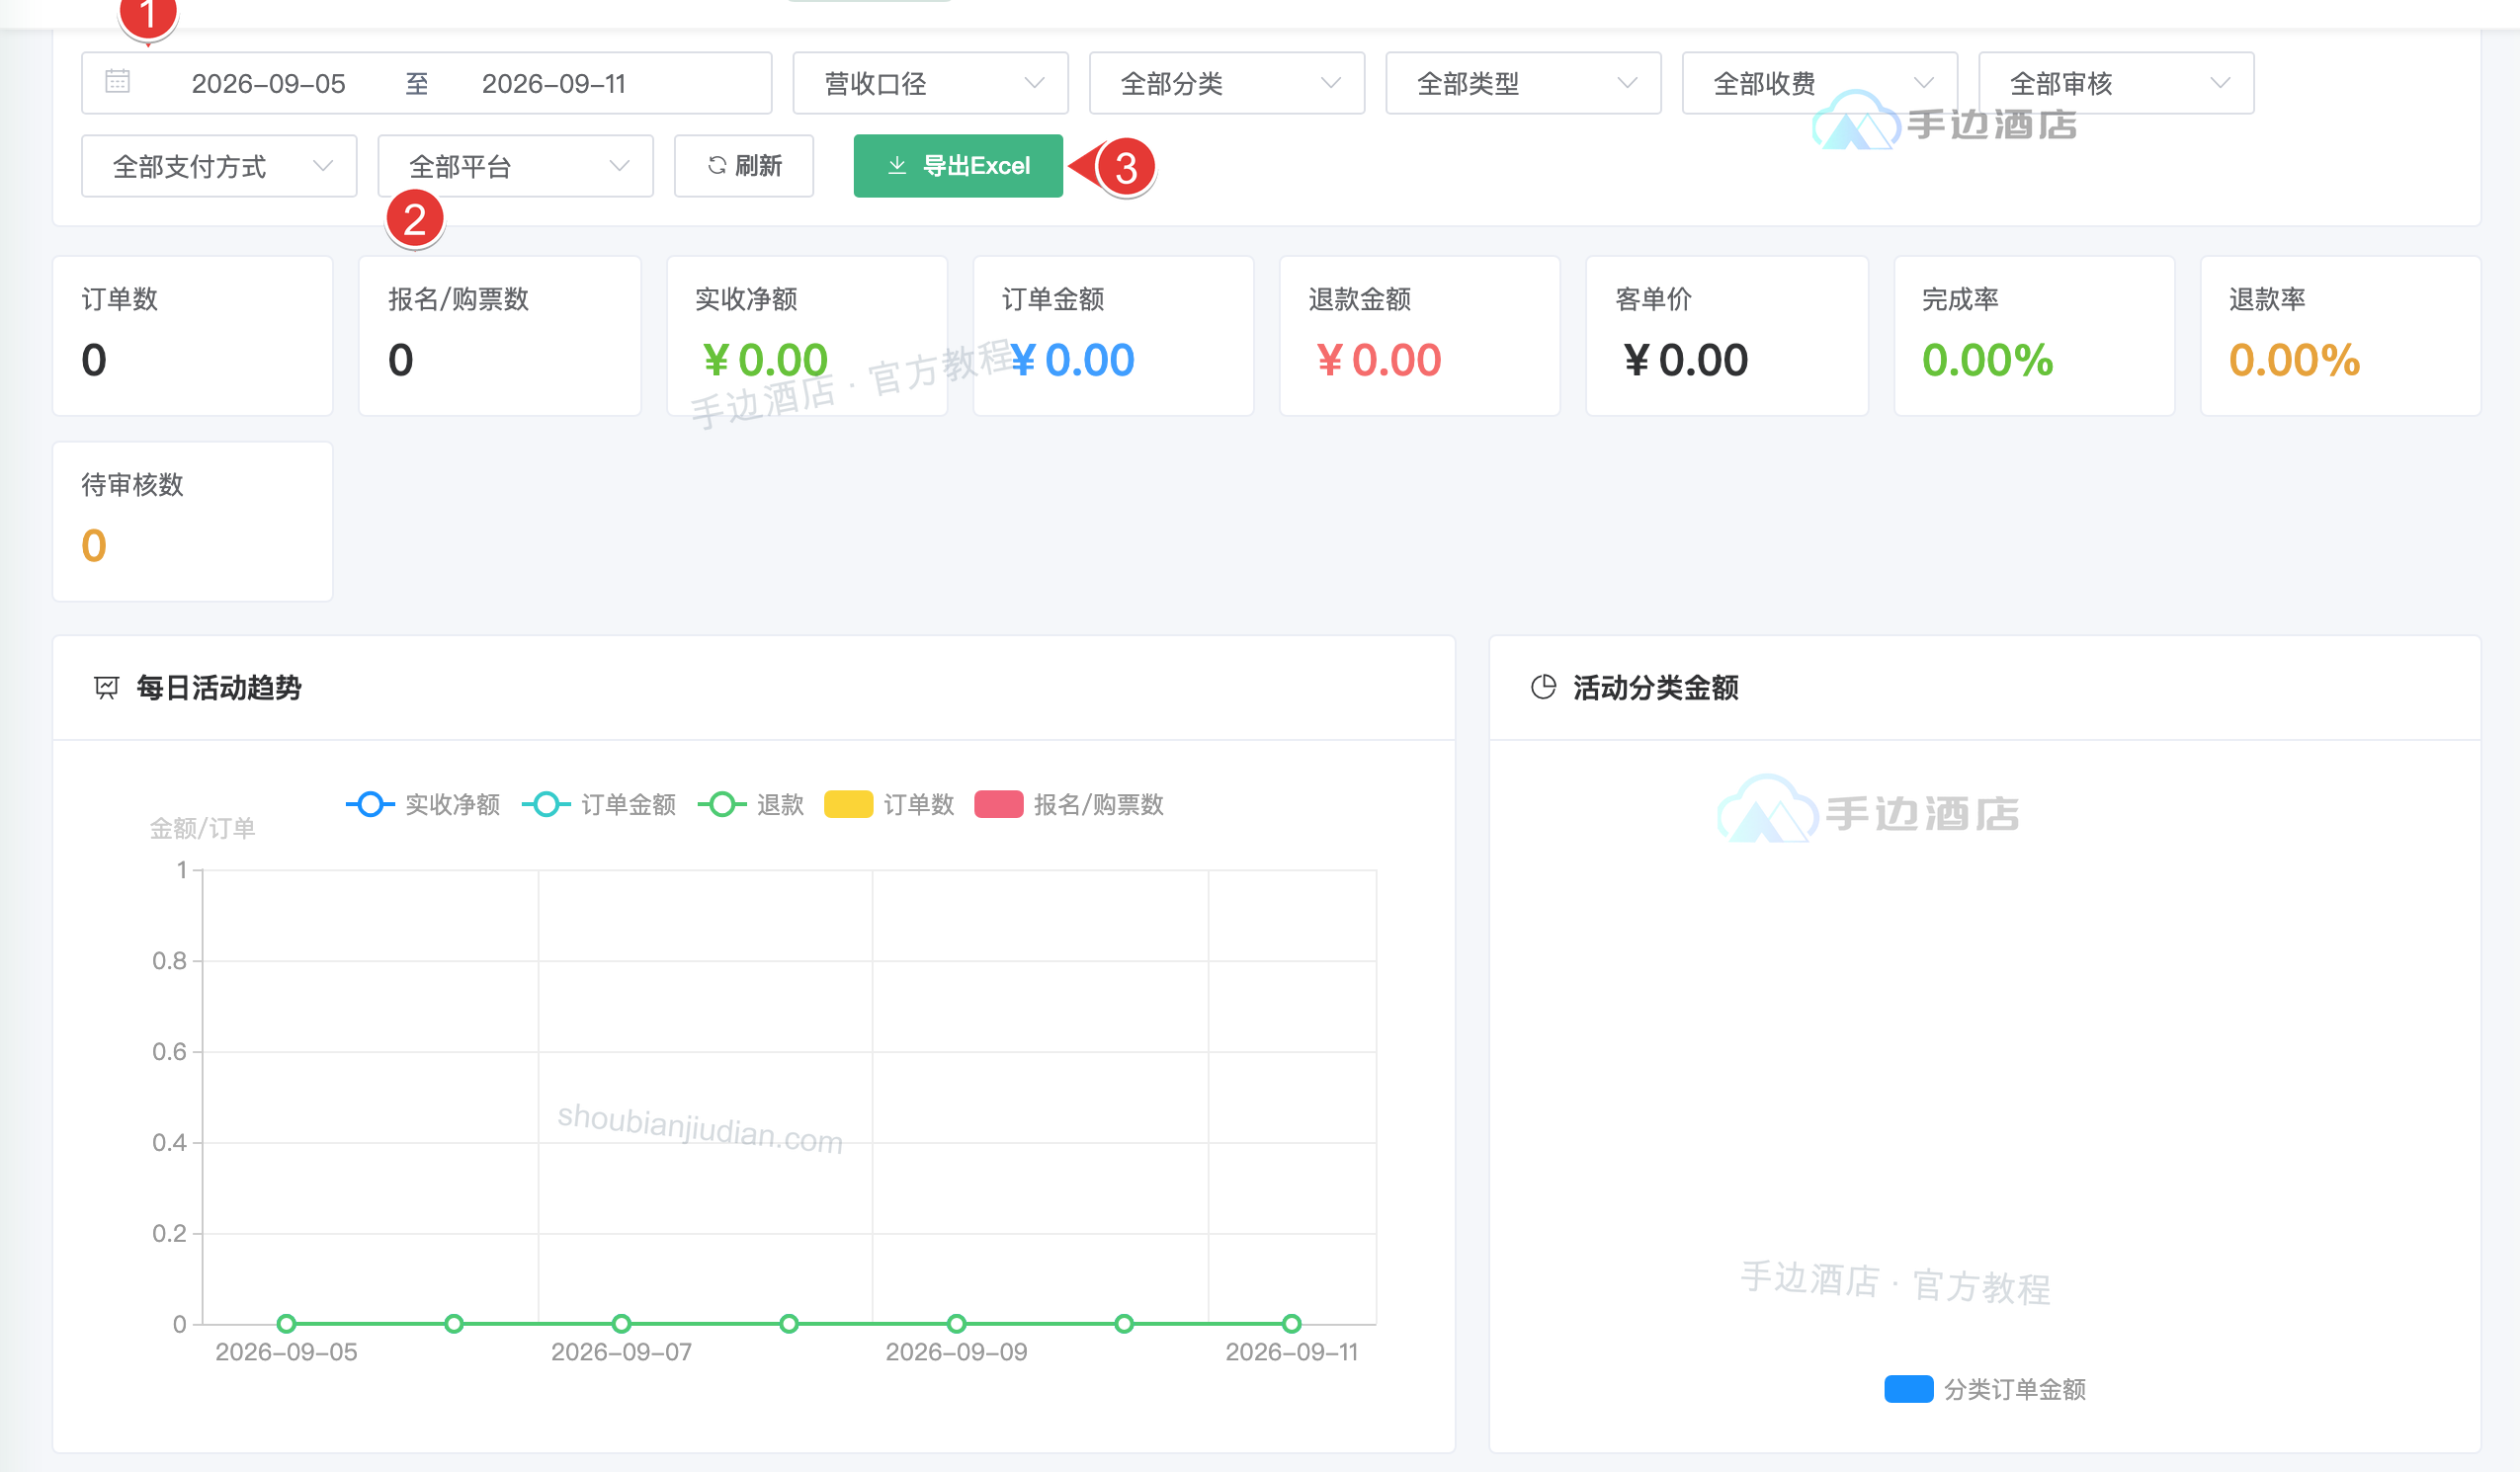
Task: Click chart data point at 2026-09-09
Action: [x=956, y=1323]
